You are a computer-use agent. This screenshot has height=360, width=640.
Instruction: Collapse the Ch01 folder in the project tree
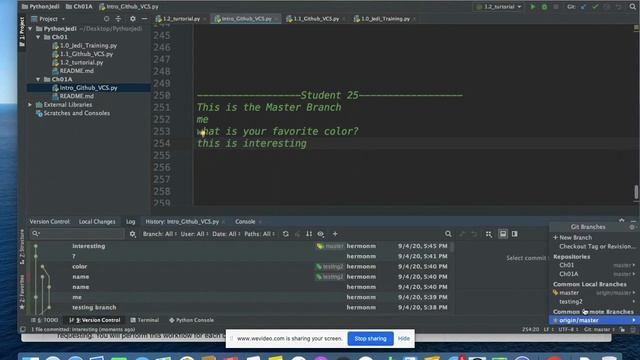point(38,37)
